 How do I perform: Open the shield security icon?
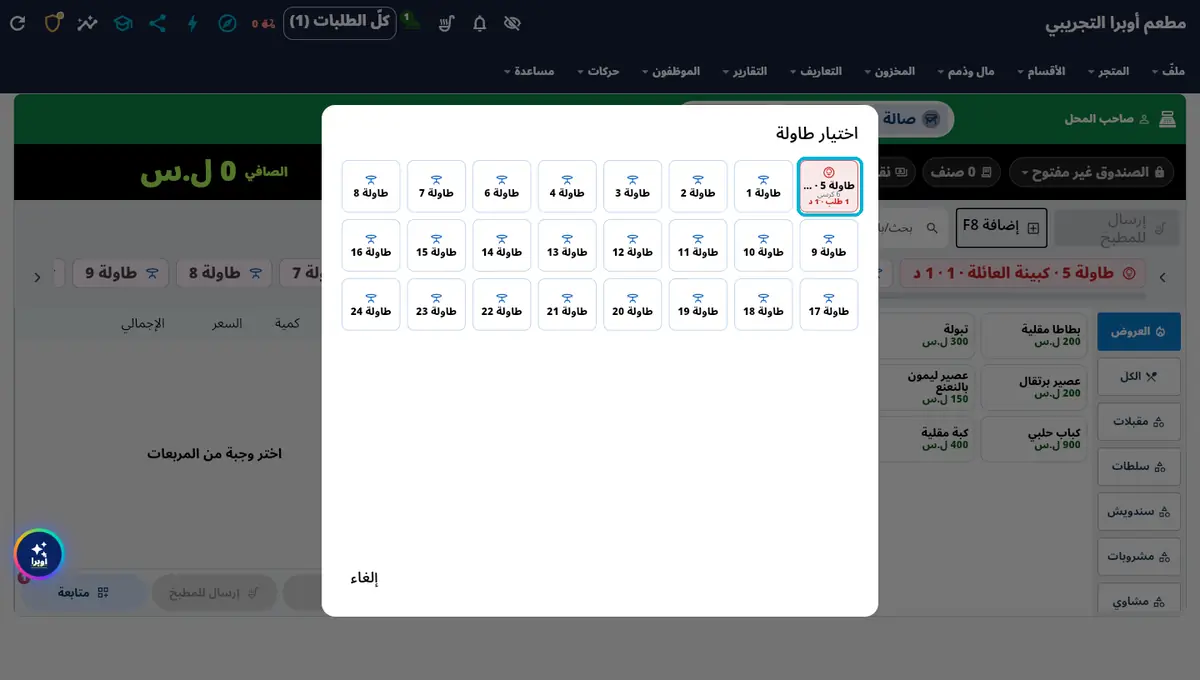(54, 23)
